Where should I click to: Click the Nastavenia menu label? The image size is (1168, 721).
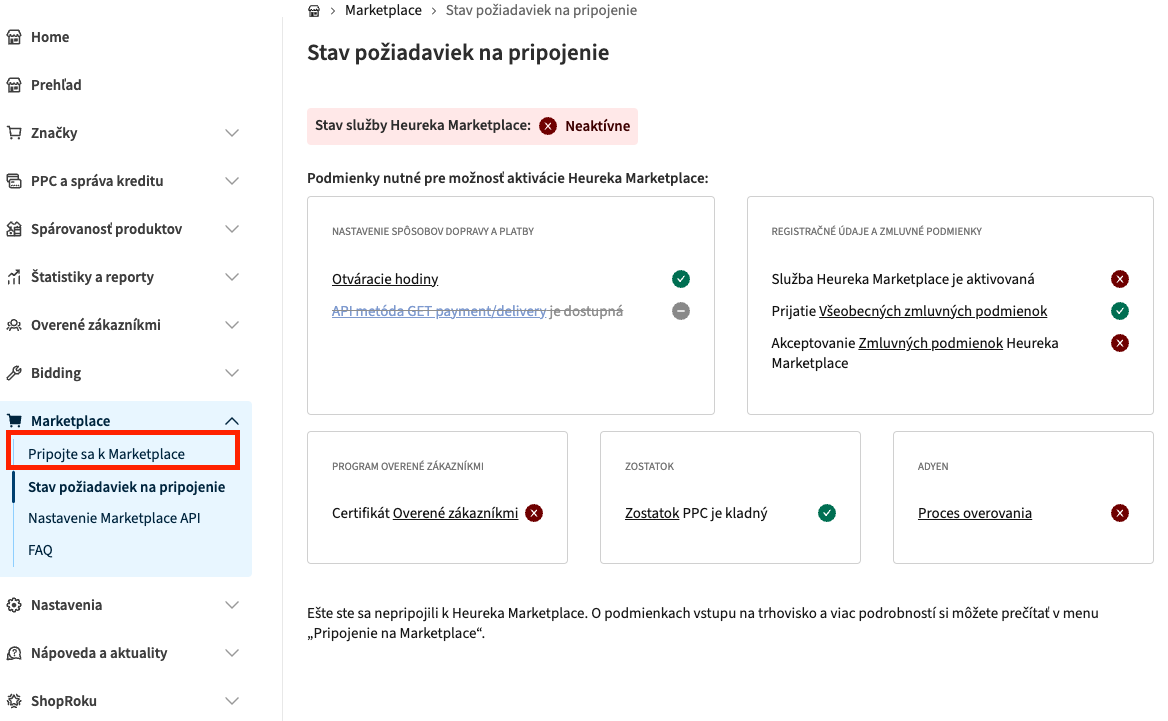(x=67, y=605)
